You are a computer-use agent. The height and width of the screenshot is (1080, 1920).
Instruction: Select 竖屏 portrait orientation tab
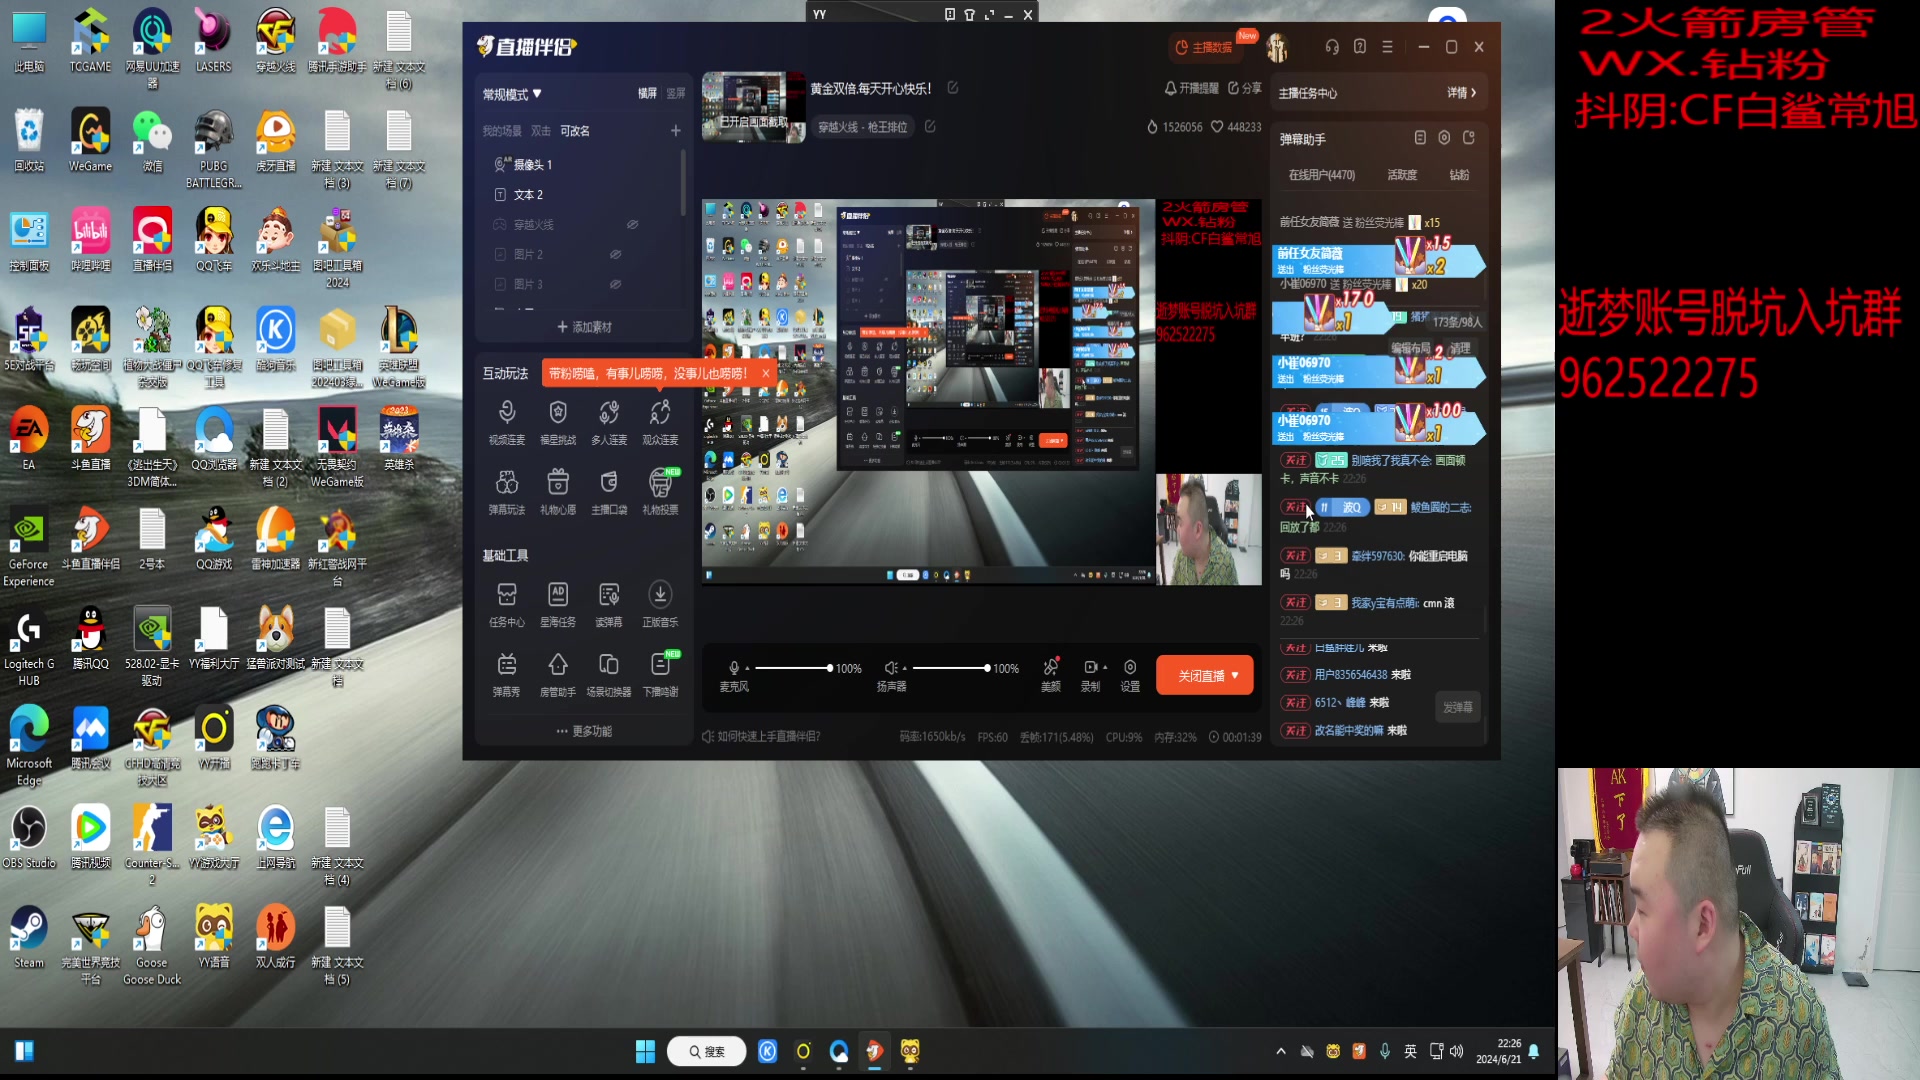pos(676,94)
